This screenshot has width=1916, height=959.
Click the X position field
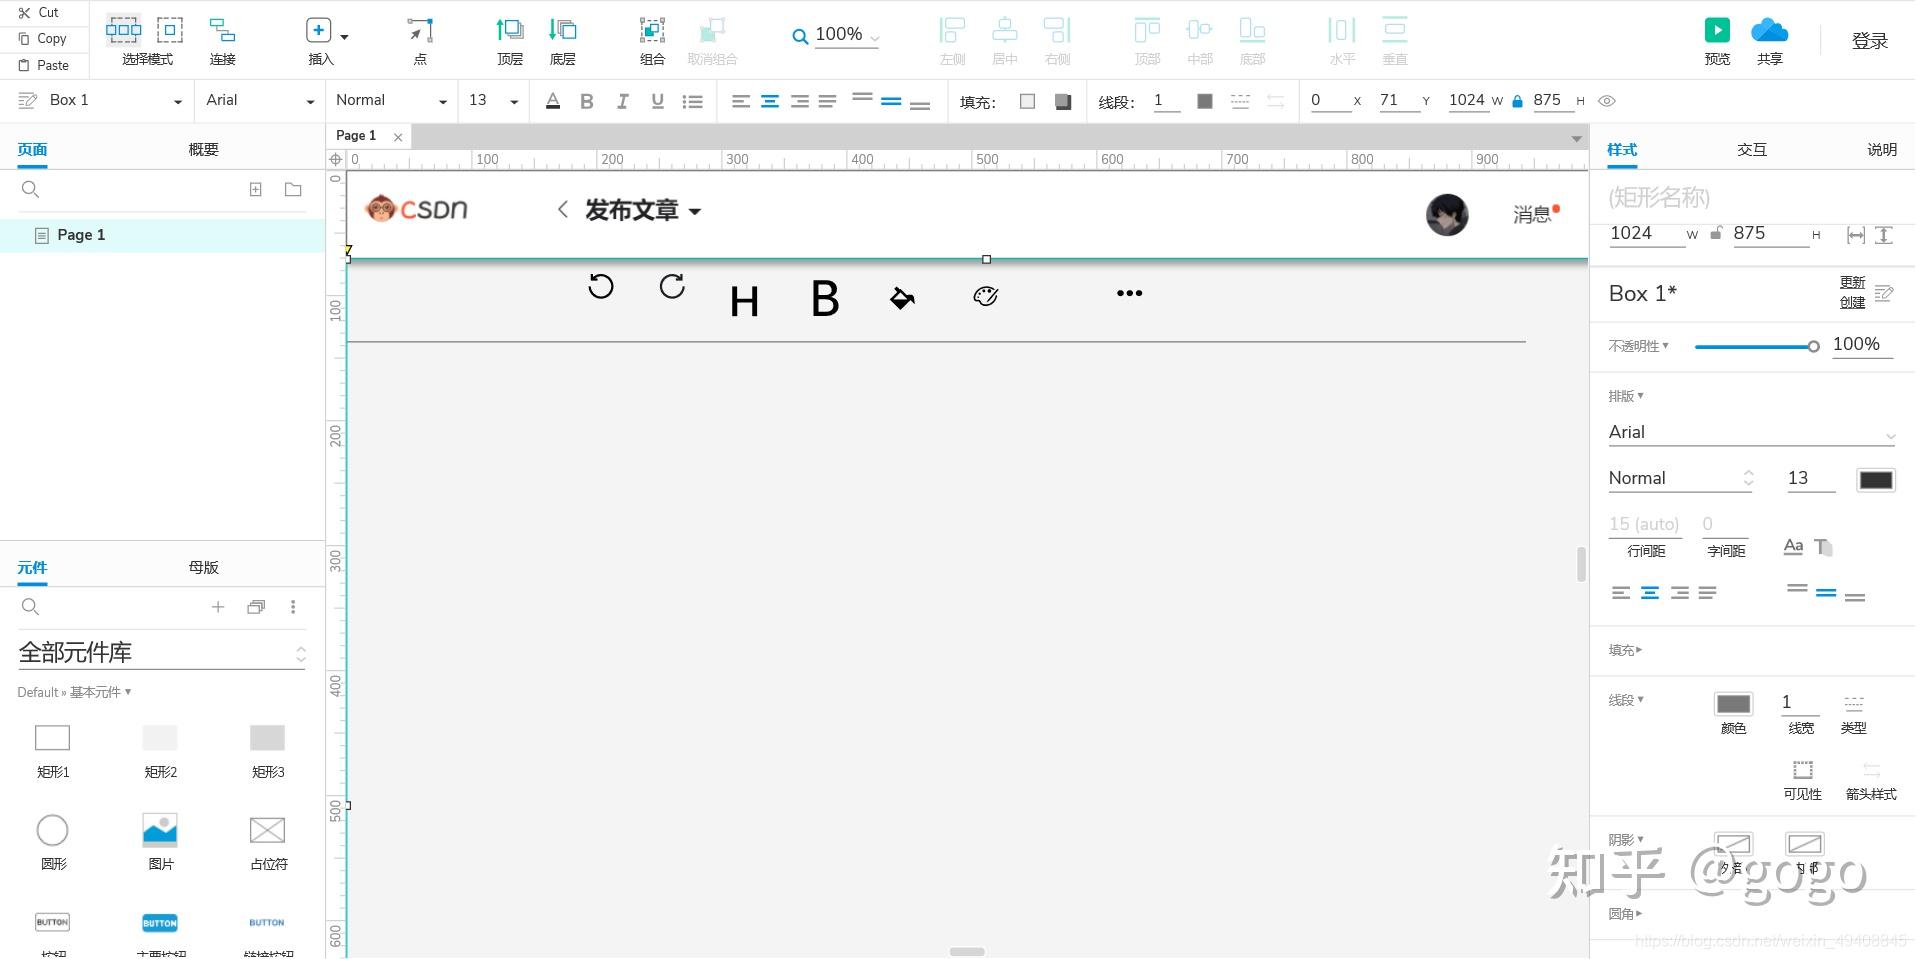coord(1331,101)
